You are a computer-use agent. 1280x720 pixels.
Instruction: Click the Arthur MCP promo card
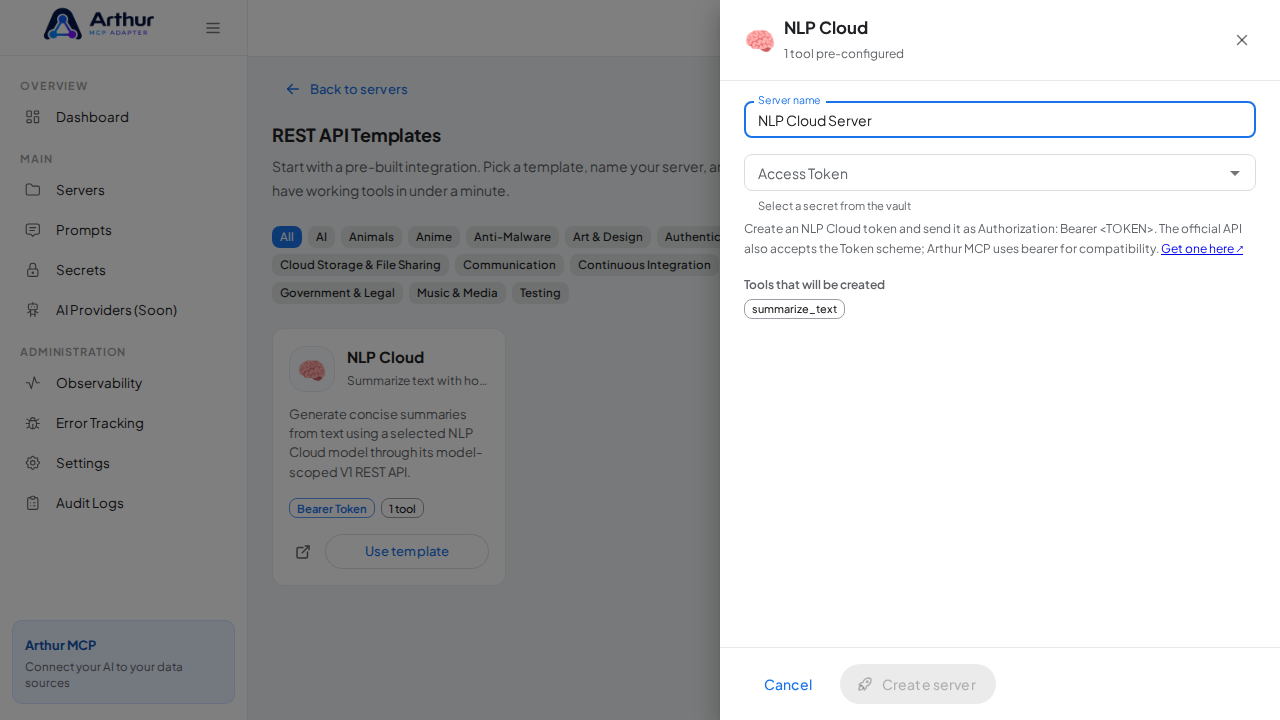tap(123, 662)
